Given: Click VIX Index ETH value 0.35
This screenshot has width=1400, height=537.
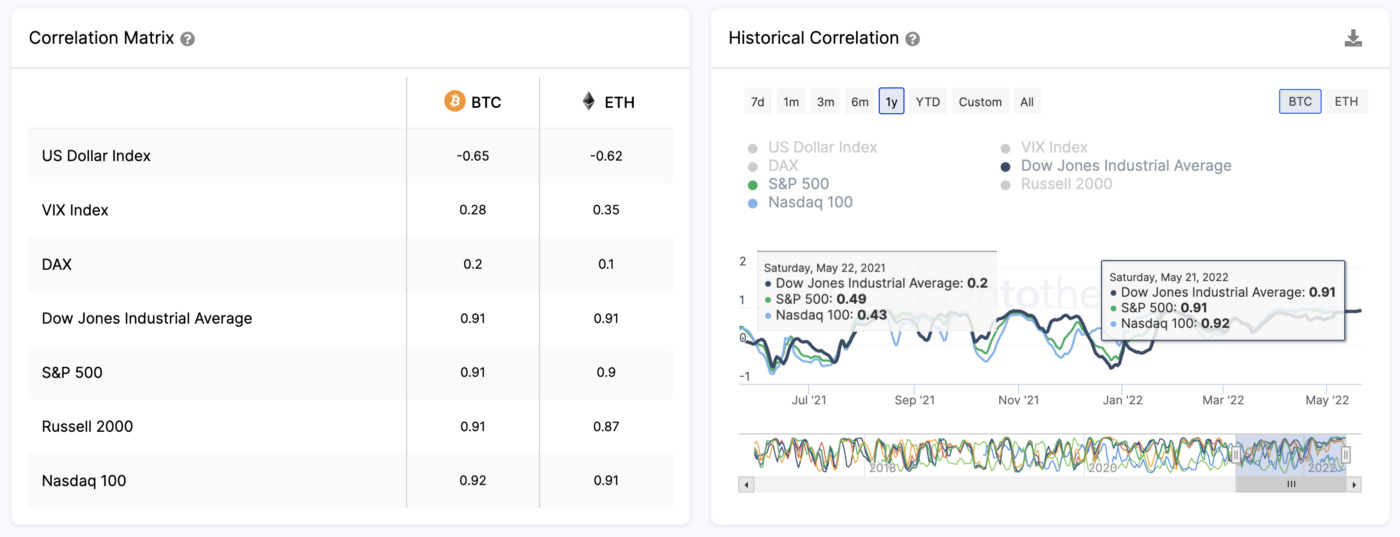Looking at the screenshot, I should tap(606, 210).
